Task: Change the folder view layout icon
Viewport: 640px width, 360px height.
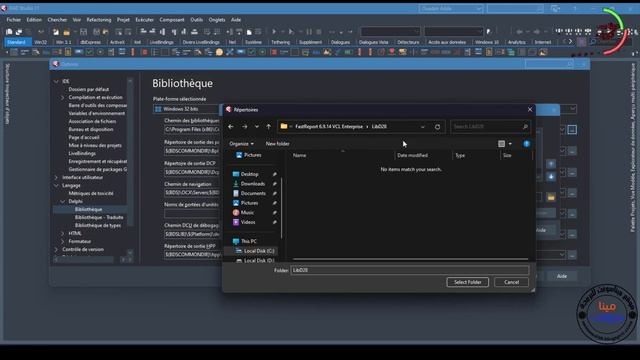Action: click(502, 144)
